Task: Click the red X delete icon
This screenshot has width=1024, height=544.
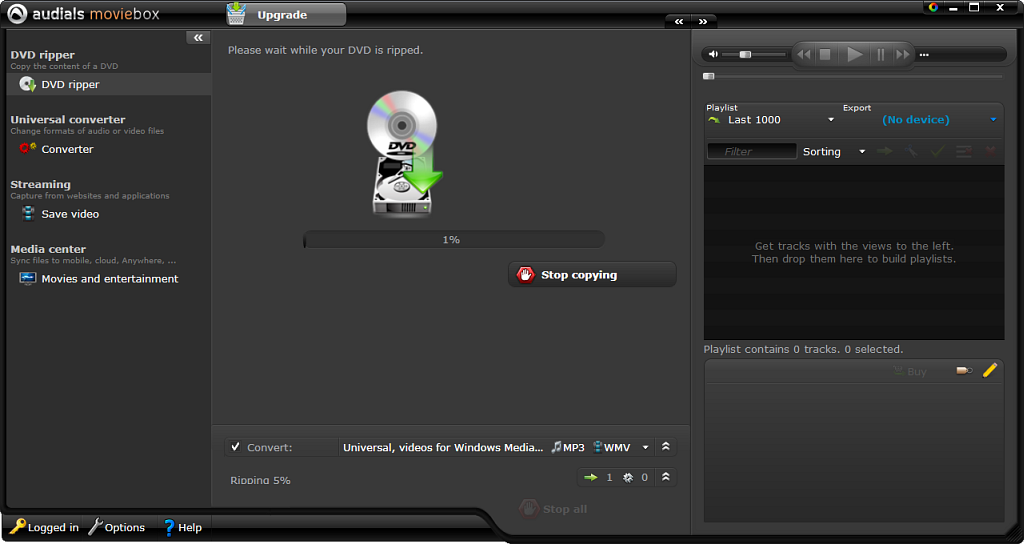Action: click(990, 152)
